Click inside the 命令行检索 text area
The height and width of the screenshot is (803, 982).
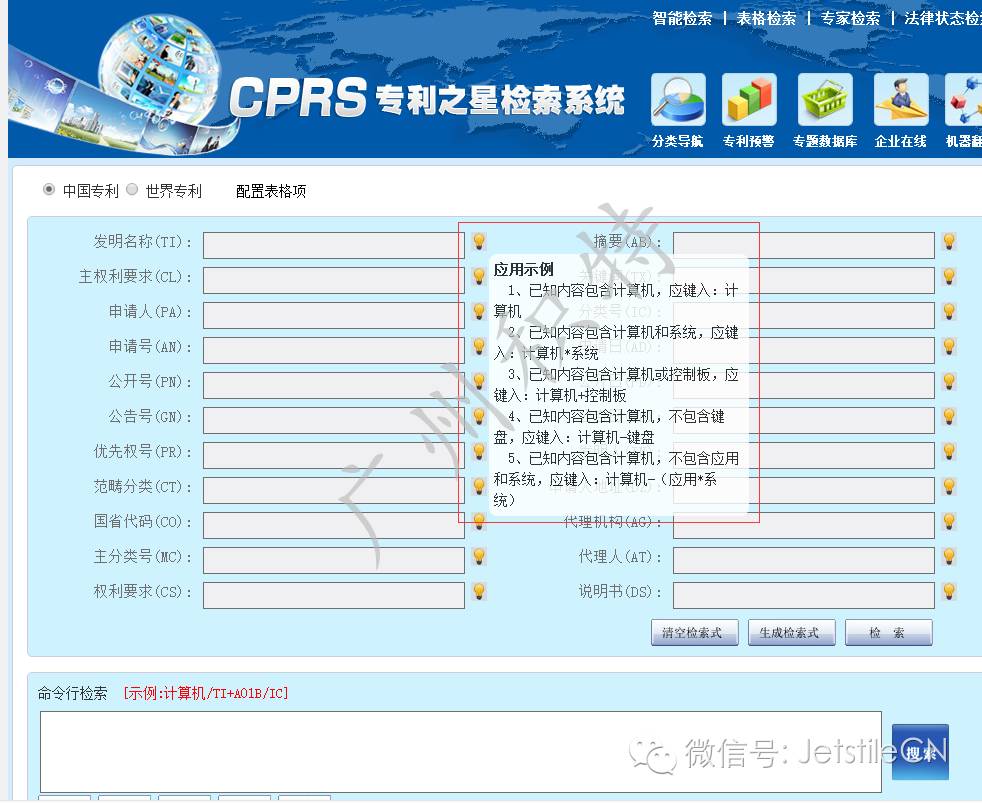tap(461, 752)
